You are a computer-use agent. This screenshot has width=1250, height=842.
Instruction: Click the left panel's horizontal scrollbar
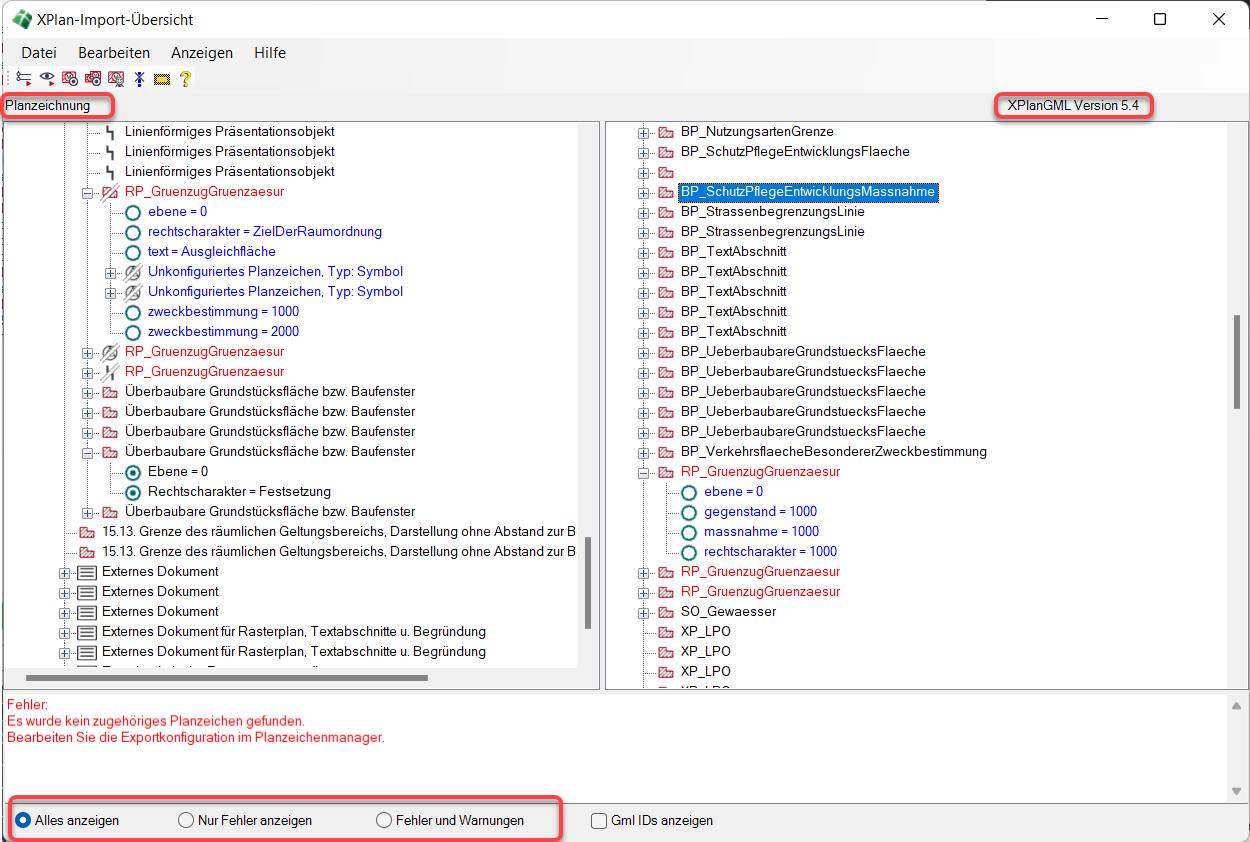pyautogui.click(x=227, y=678)
